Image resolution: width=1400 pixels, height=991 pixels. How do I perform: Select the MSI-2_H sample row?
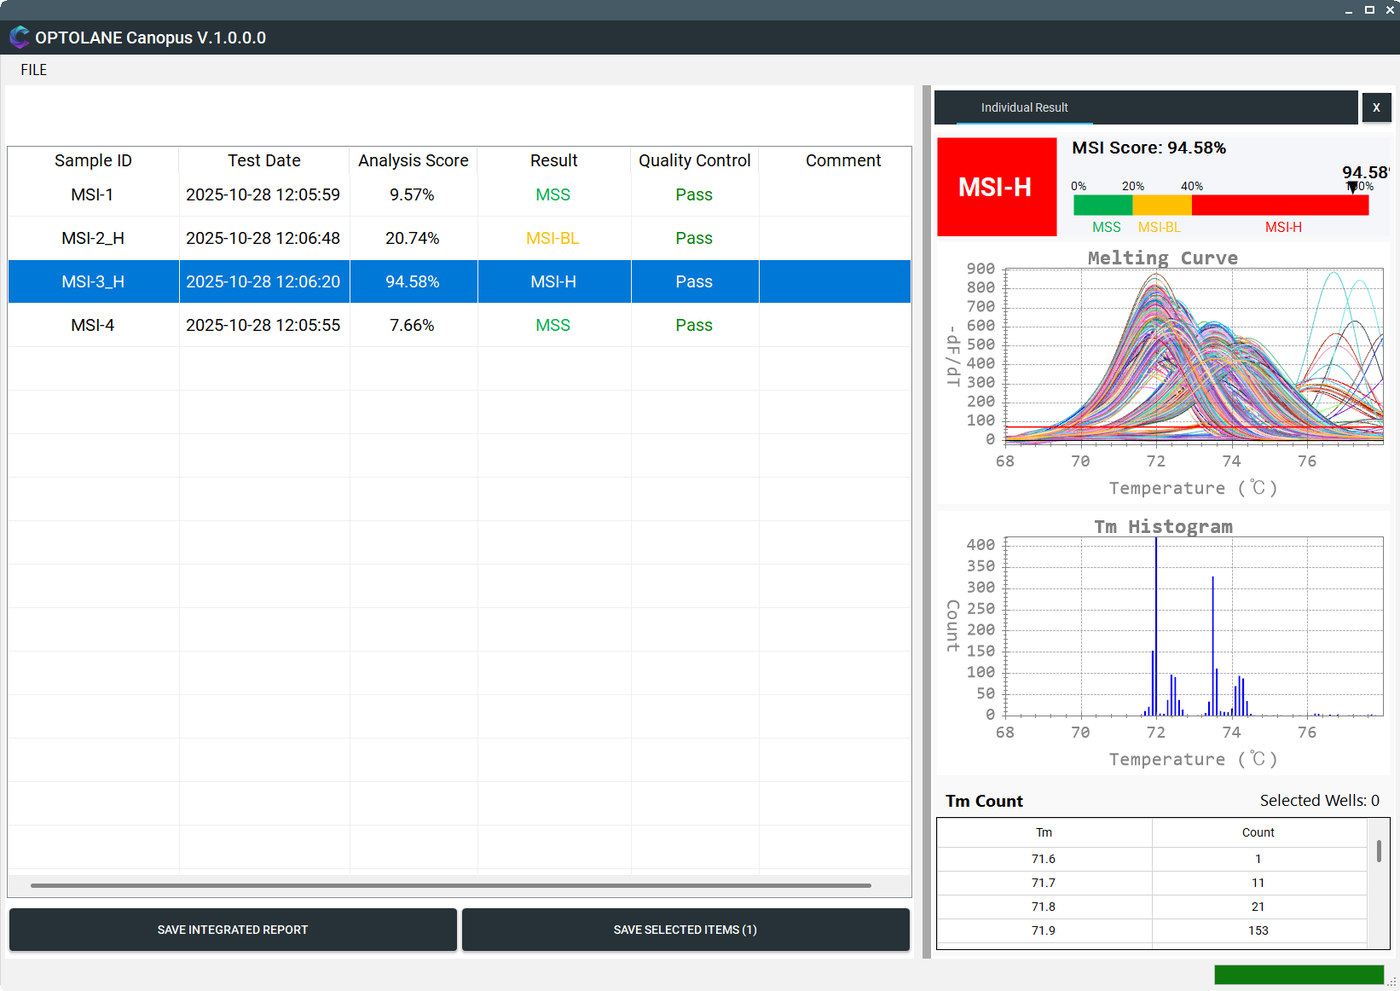pyautogui.click(x=459, y=238)
